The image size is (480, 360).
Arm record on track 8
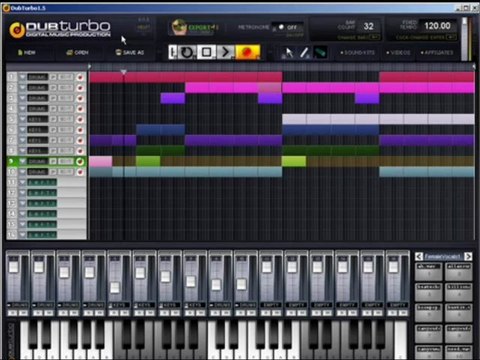(x=80, y=151)
